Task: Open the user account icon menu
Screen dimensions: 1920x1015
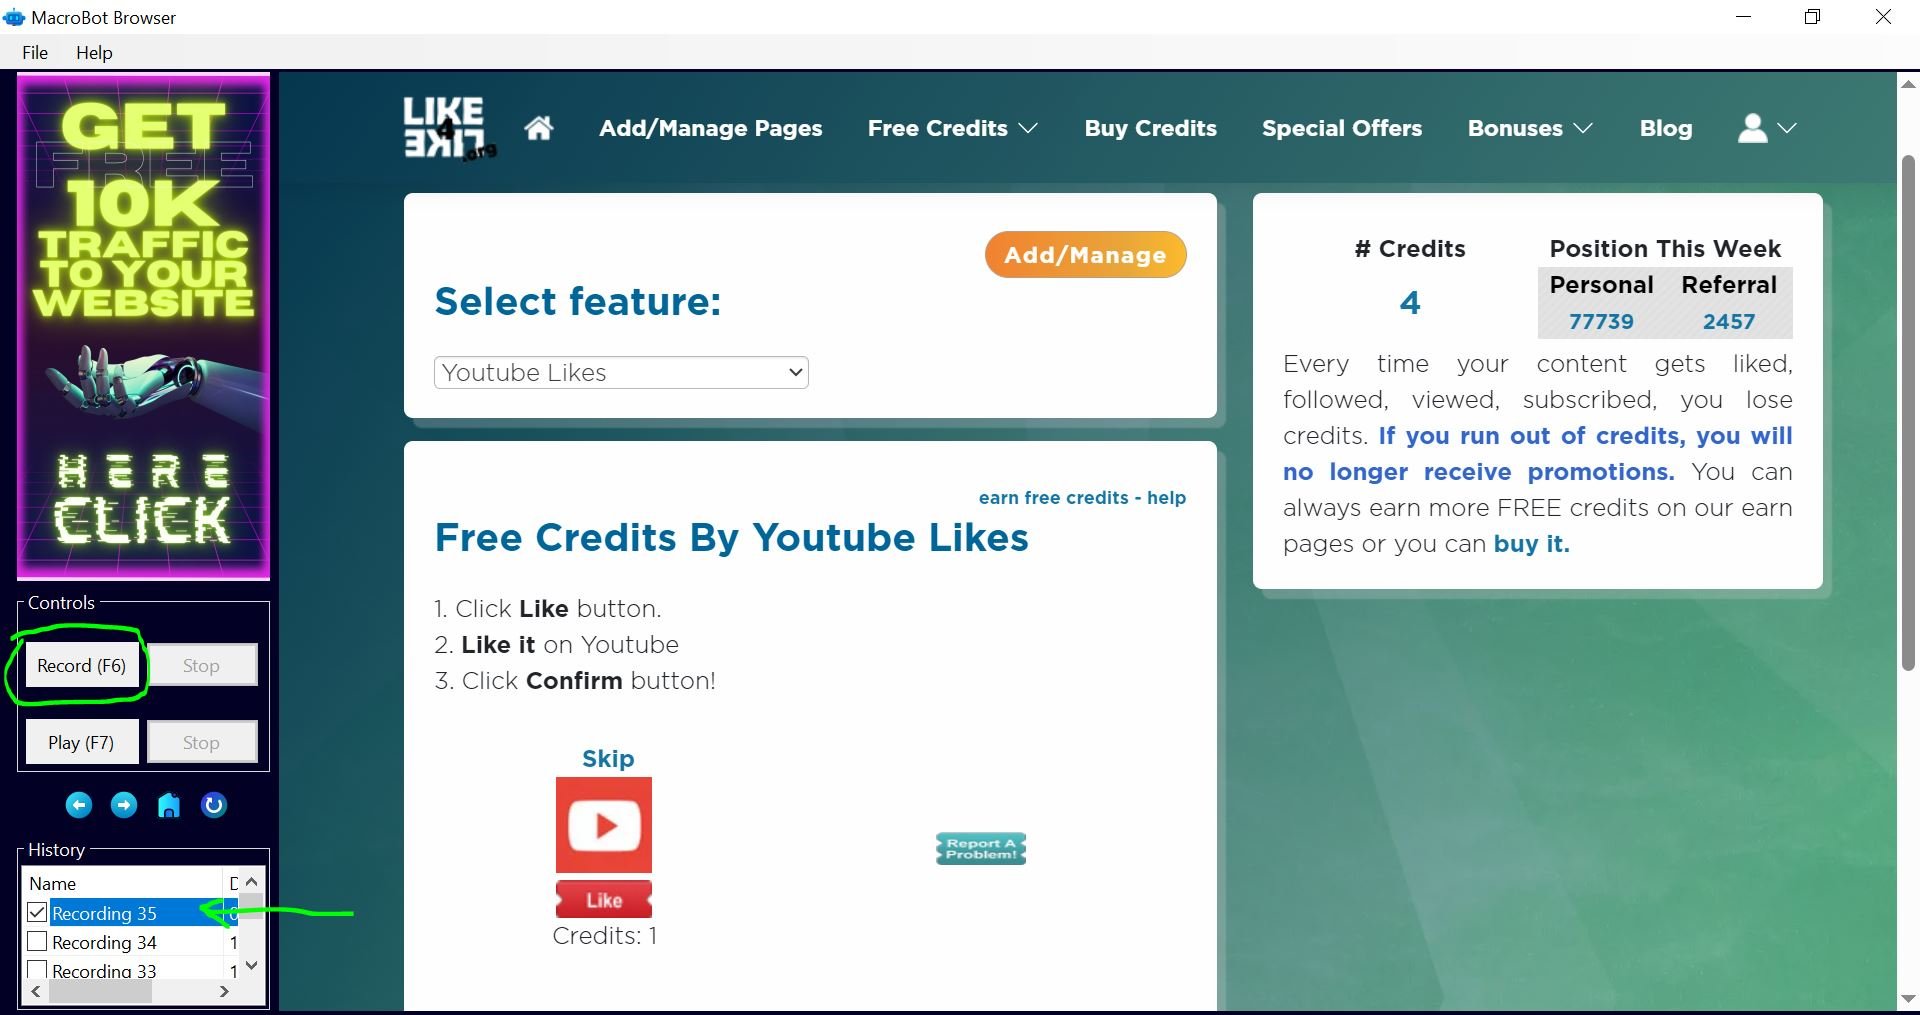Action: (x=1767, y=128)
